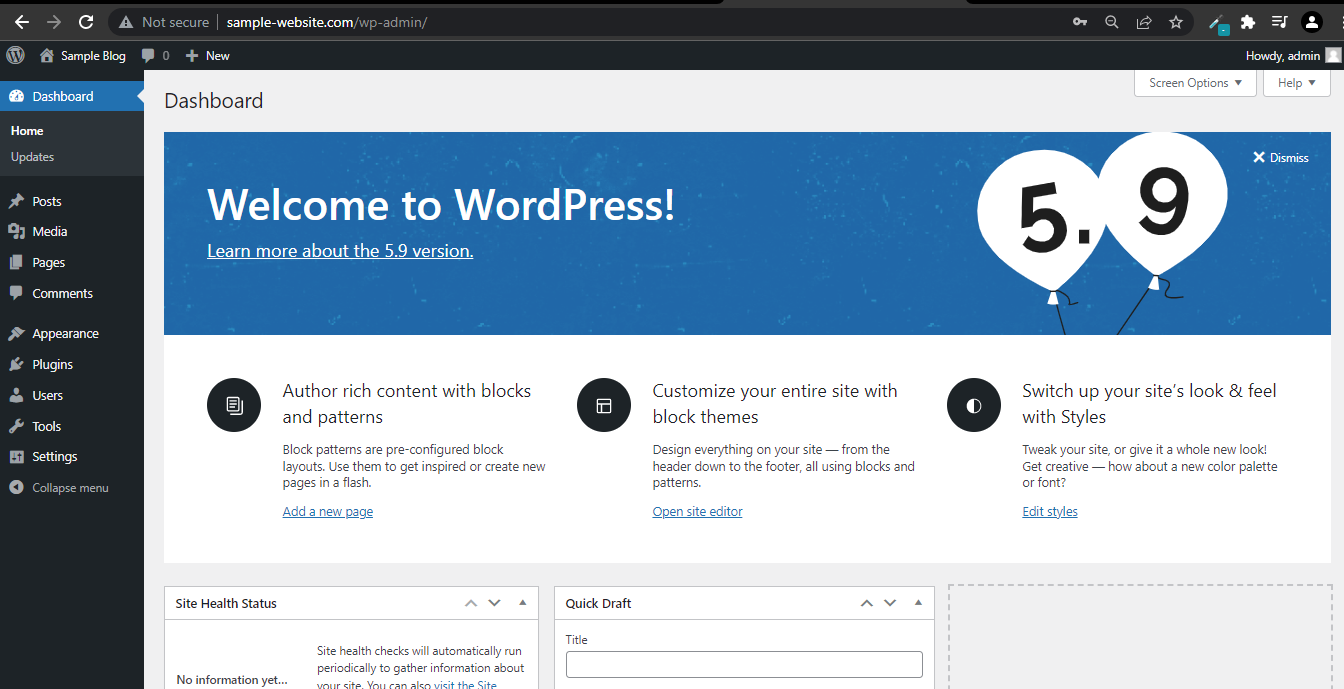The image size is (1344, 689).
Task: Dismiss the Welcome to WordPress banner
Action: 1281,157
